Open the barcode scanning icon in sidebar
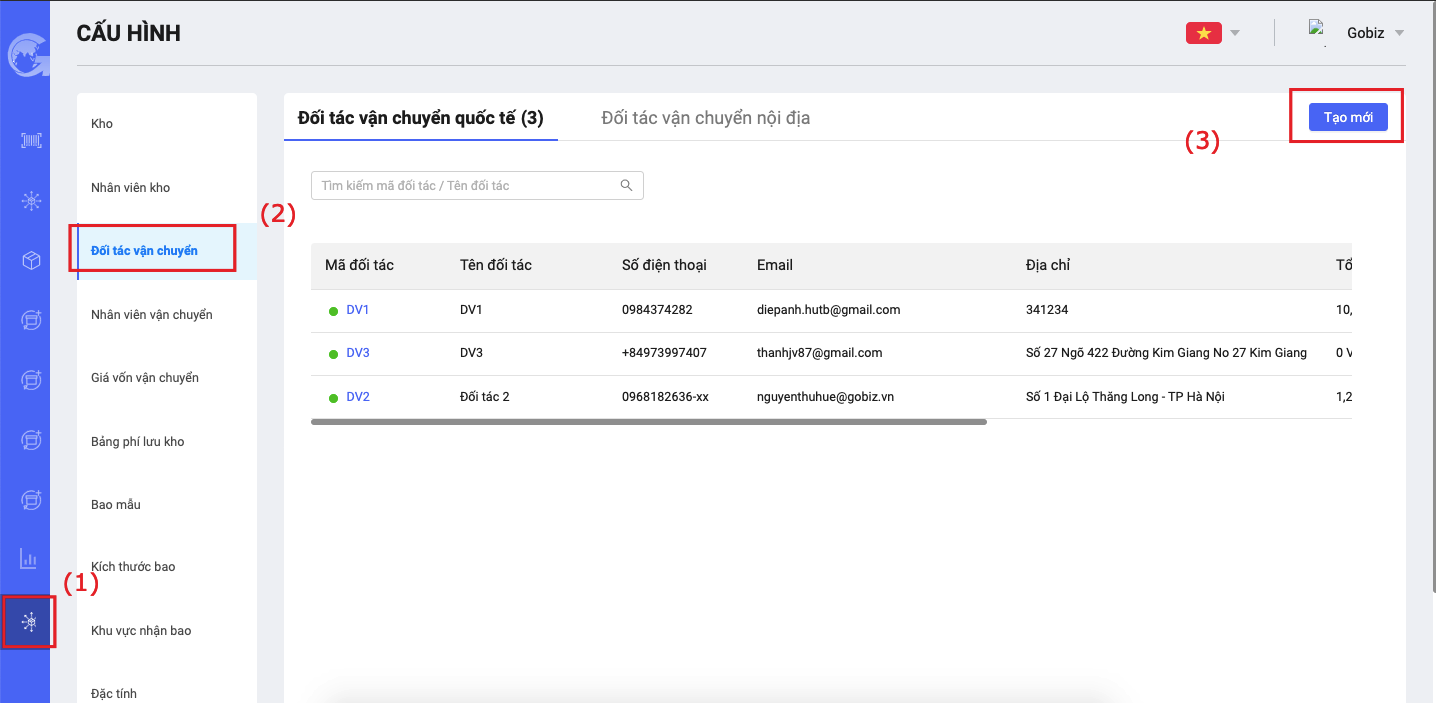Image resolution: width=1436 pixels, height=703 pixels. (x=31, y=141)
